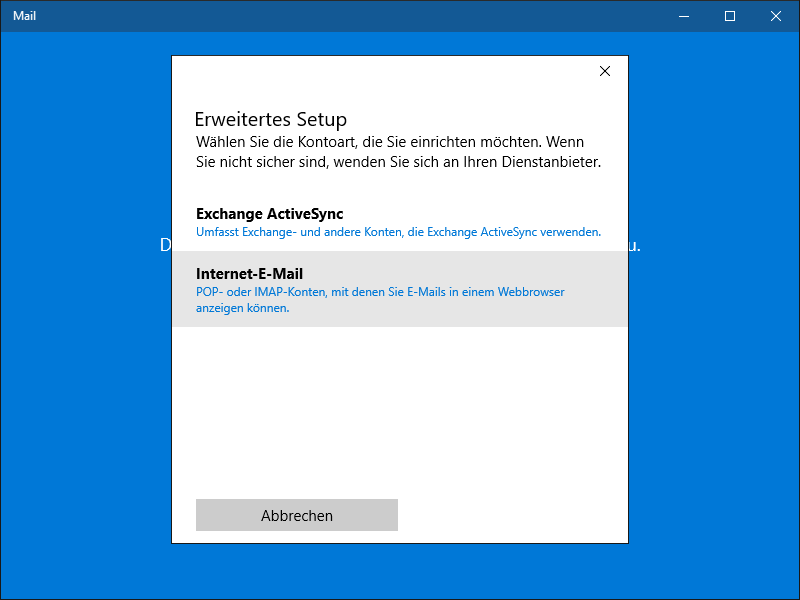Maximize the Mail window
Viewport: 800px width, 600px height.
click(730, 16)
